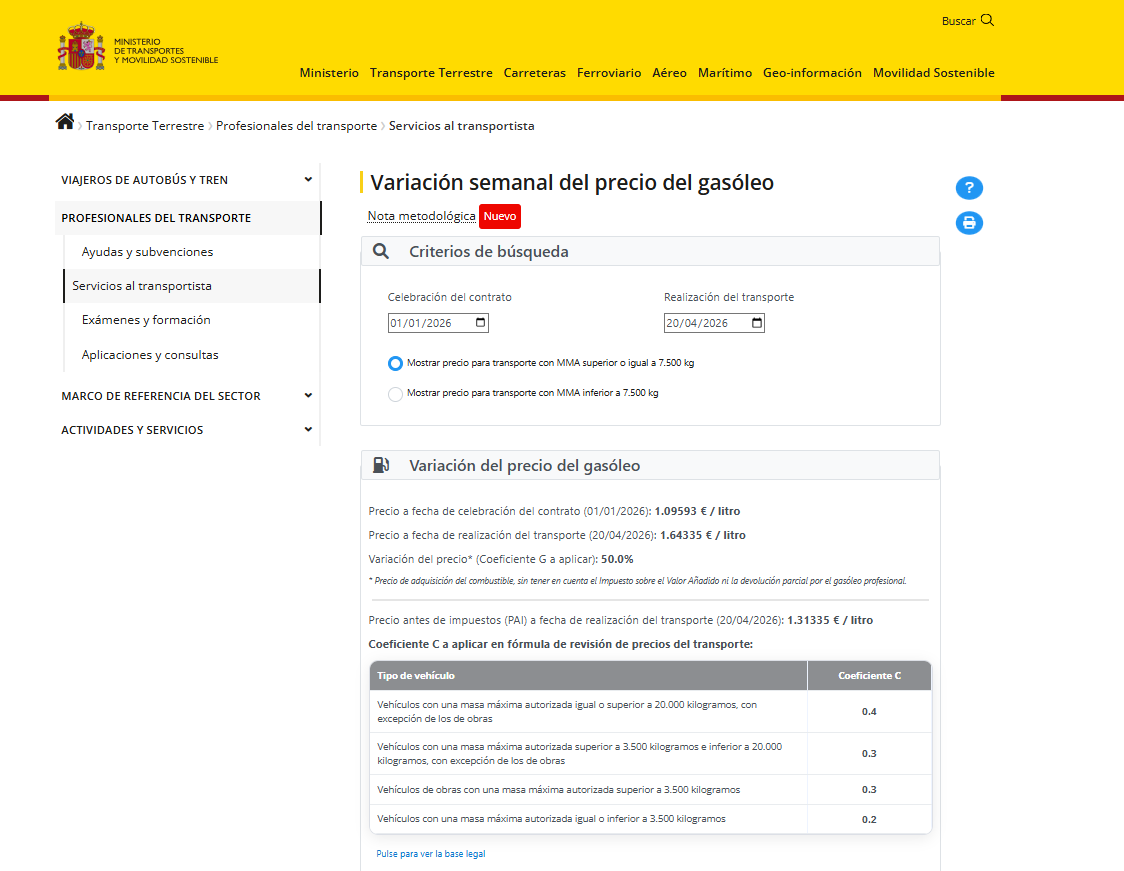This screenshot has width=1124, height=871.
Task: Open calendar picker for Celebración del contrato
Action: pos(481,323)
